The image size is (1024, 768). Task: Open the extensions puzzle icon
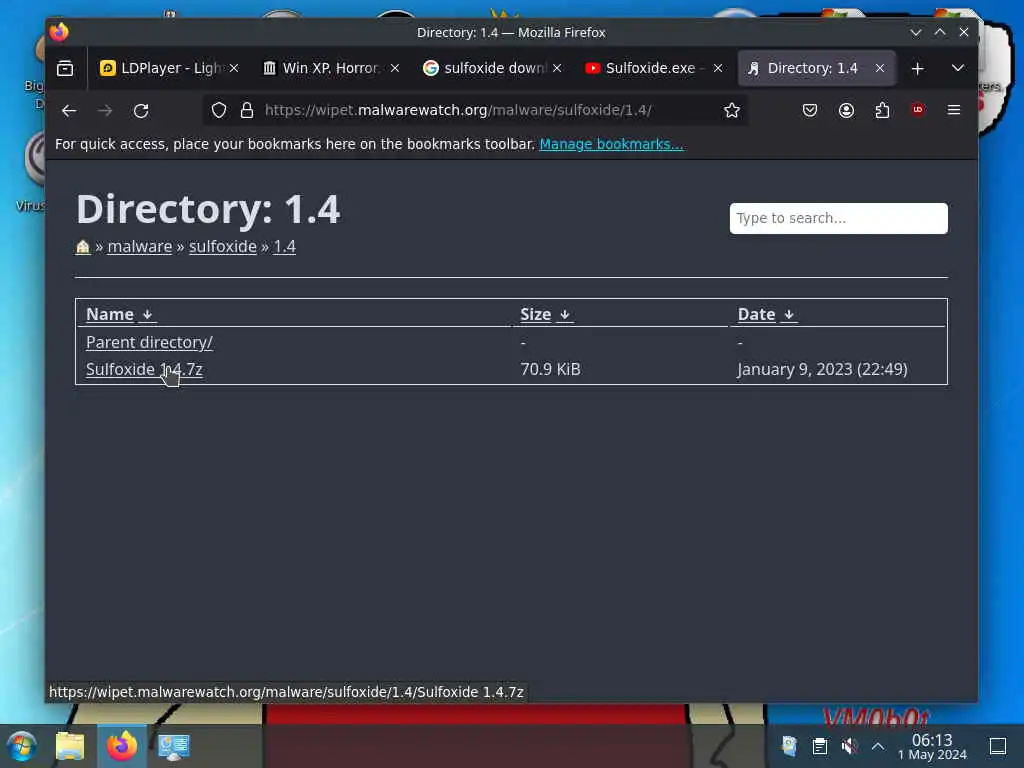pyautogui.click(x=882, y=110)
